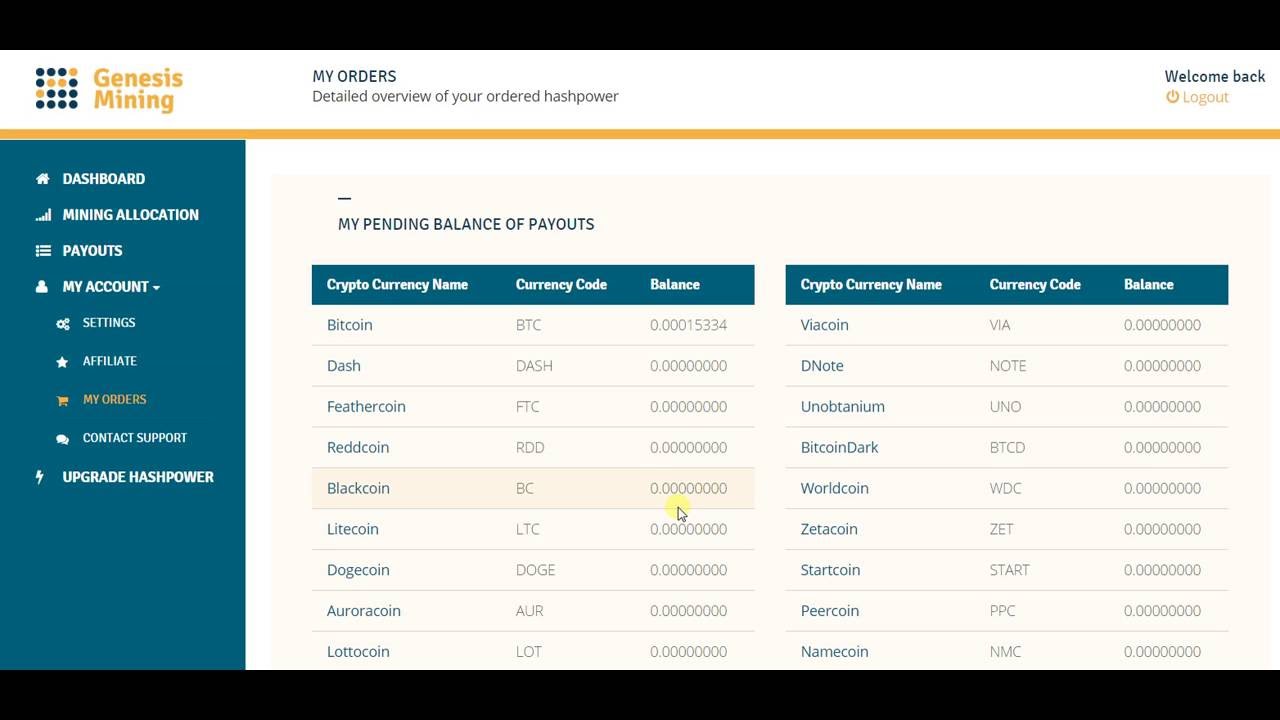1280x720 pixels.
Task: Click the Blackcoin row name
Action: point(358,488)
